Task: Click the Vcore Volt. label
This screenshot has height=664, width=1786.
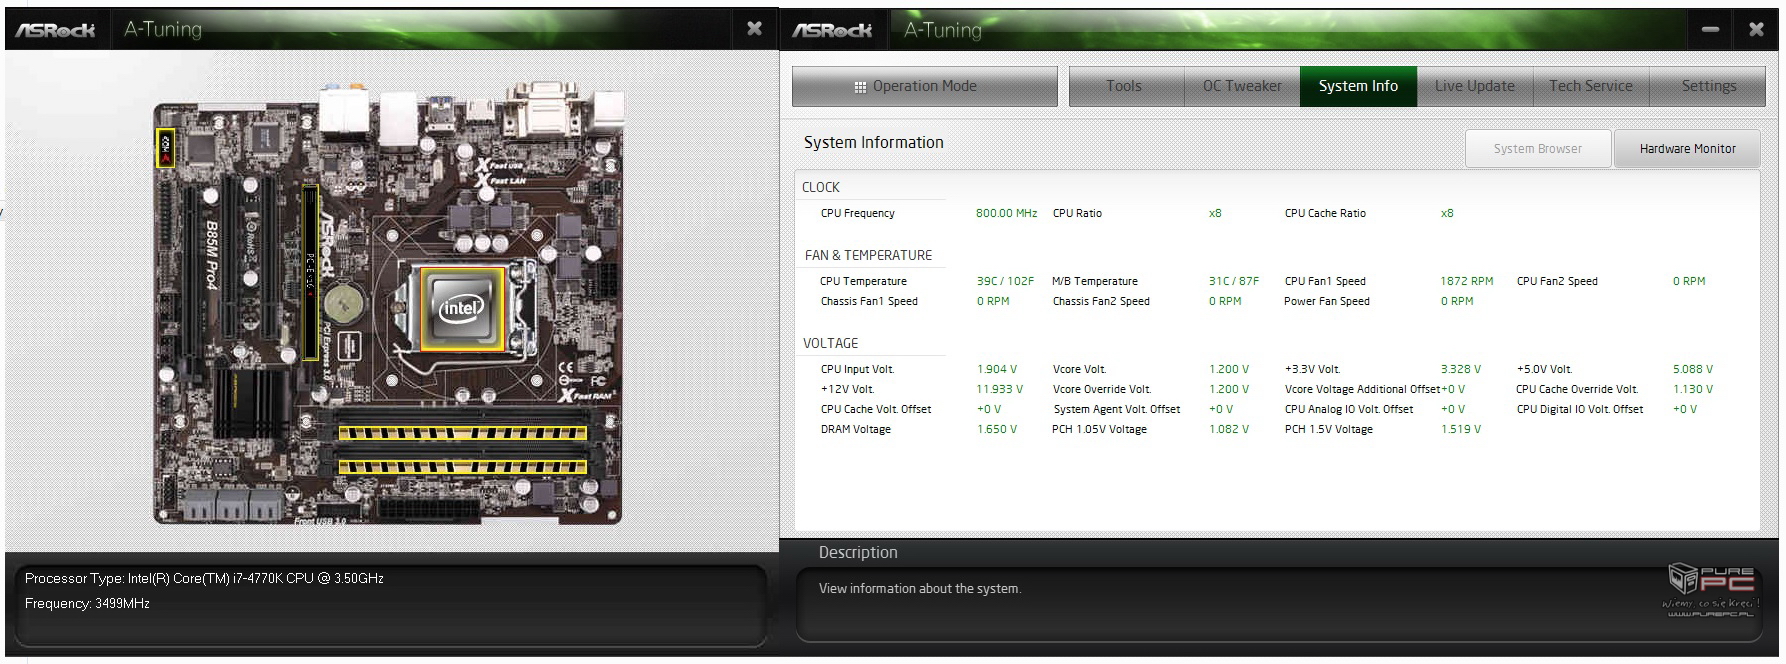Action: pyautogui.click(x=1079, y=369)
